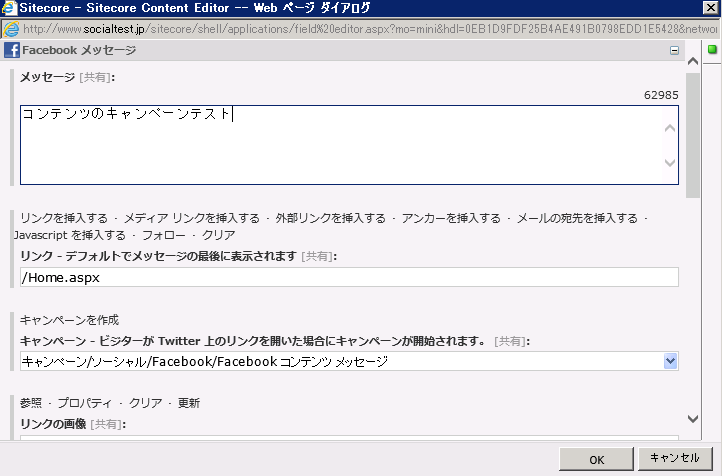
Task: Select メールの宛先を挿入する
Action: [576, 218]
